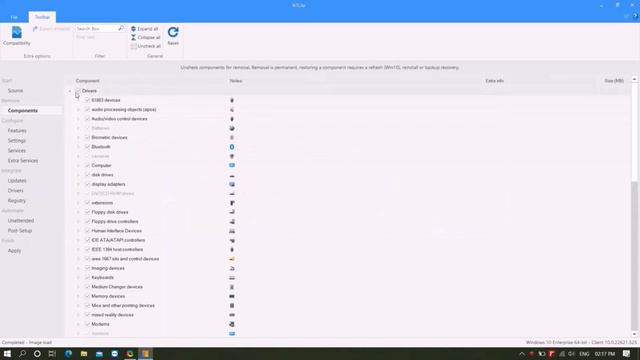Open the File tab
This screenshot has width=640, height=360.
14,17
